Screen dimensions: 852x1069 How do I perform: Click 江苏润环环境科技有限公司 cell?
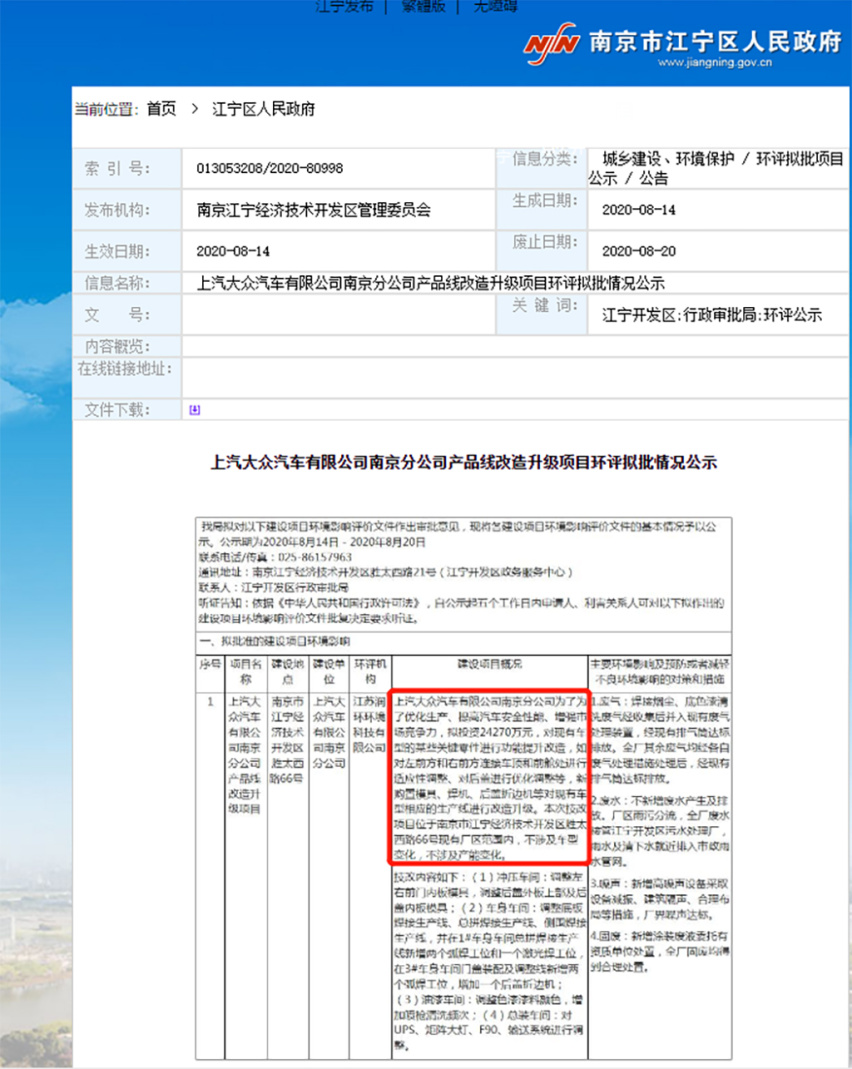[x=369, y=724]
